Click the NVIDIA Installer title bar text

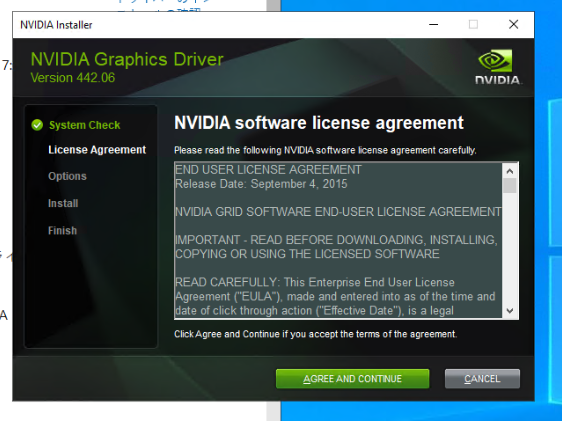pyautogui.click(x=56, y=25)
